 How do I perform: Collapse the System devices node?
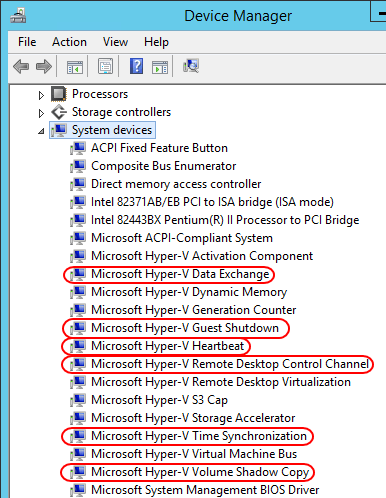point(41,131)
